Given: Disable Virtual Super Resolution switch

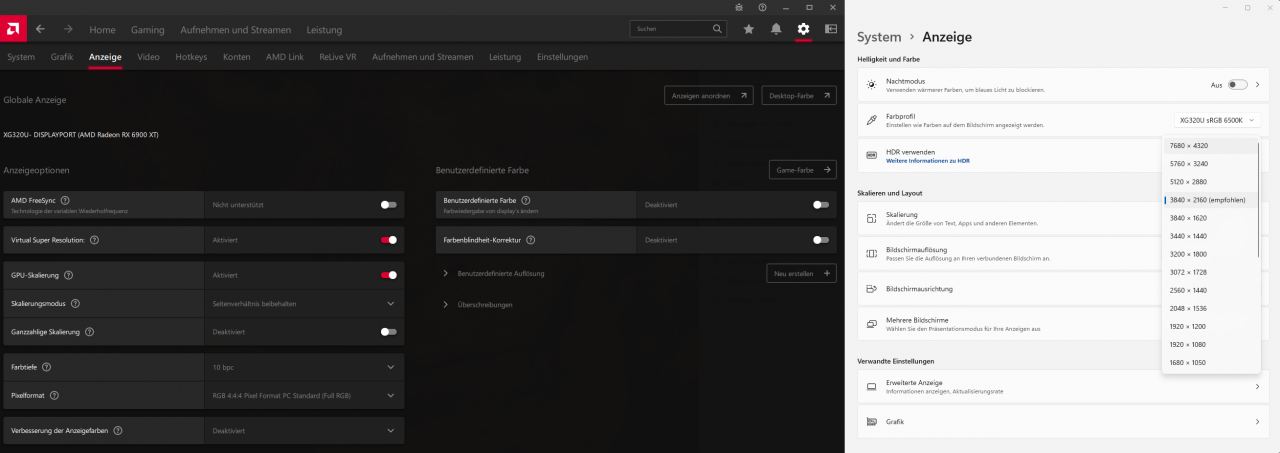Looking at the screenshot, I should pos(388,240).
